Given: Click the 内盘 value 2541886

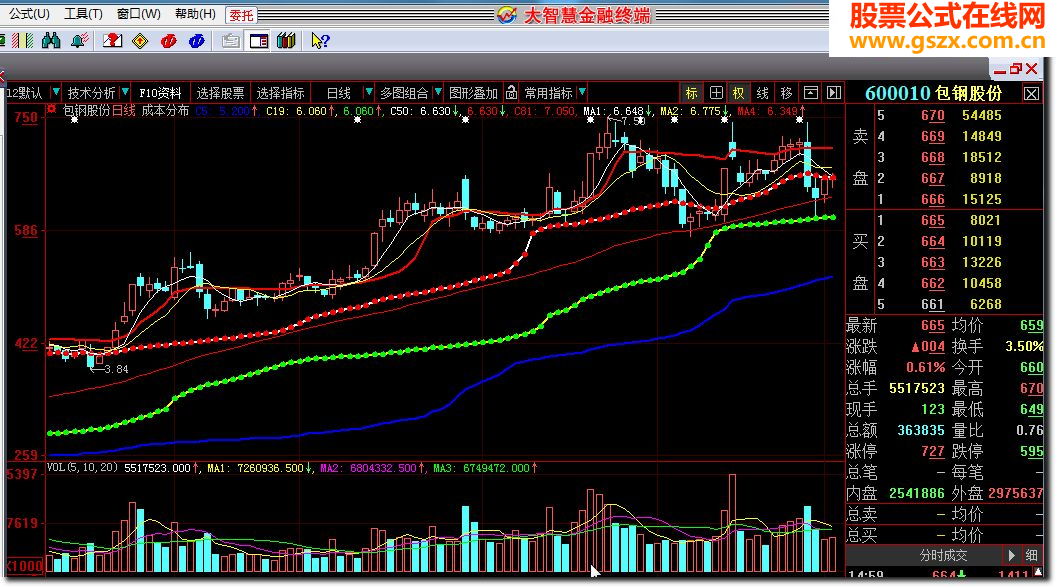Looking at the screenshot, I should pyautogui.click(x=917, y=493).
